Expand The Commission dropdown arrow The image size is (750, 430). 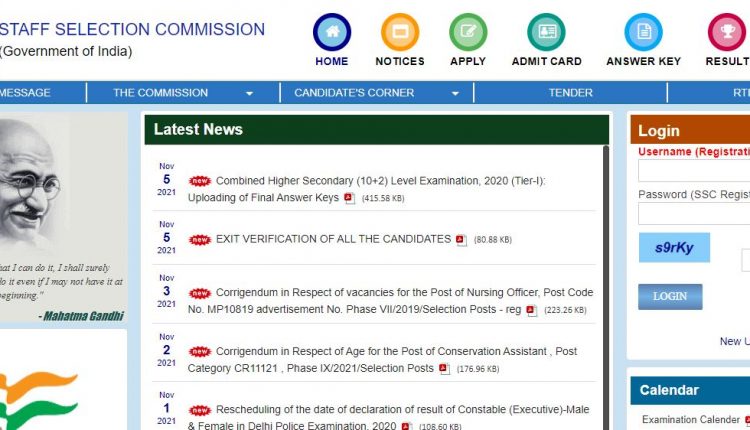point(250,93)
